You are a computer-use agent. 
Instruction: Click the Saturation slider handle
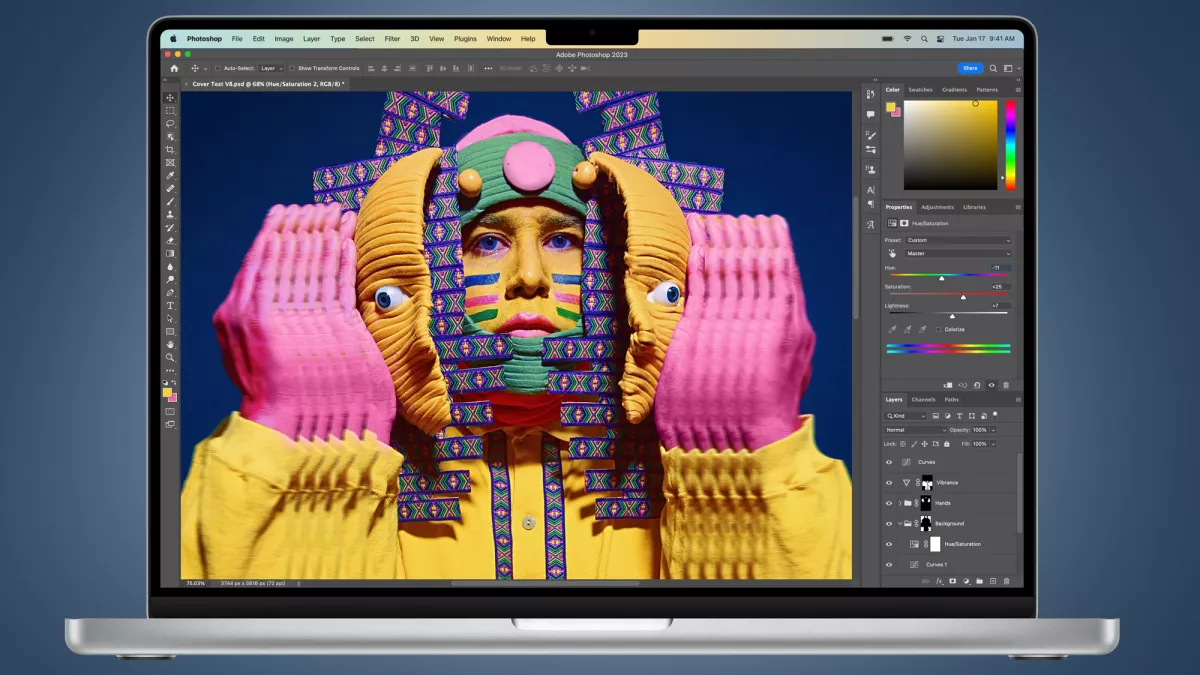(963, 297)
